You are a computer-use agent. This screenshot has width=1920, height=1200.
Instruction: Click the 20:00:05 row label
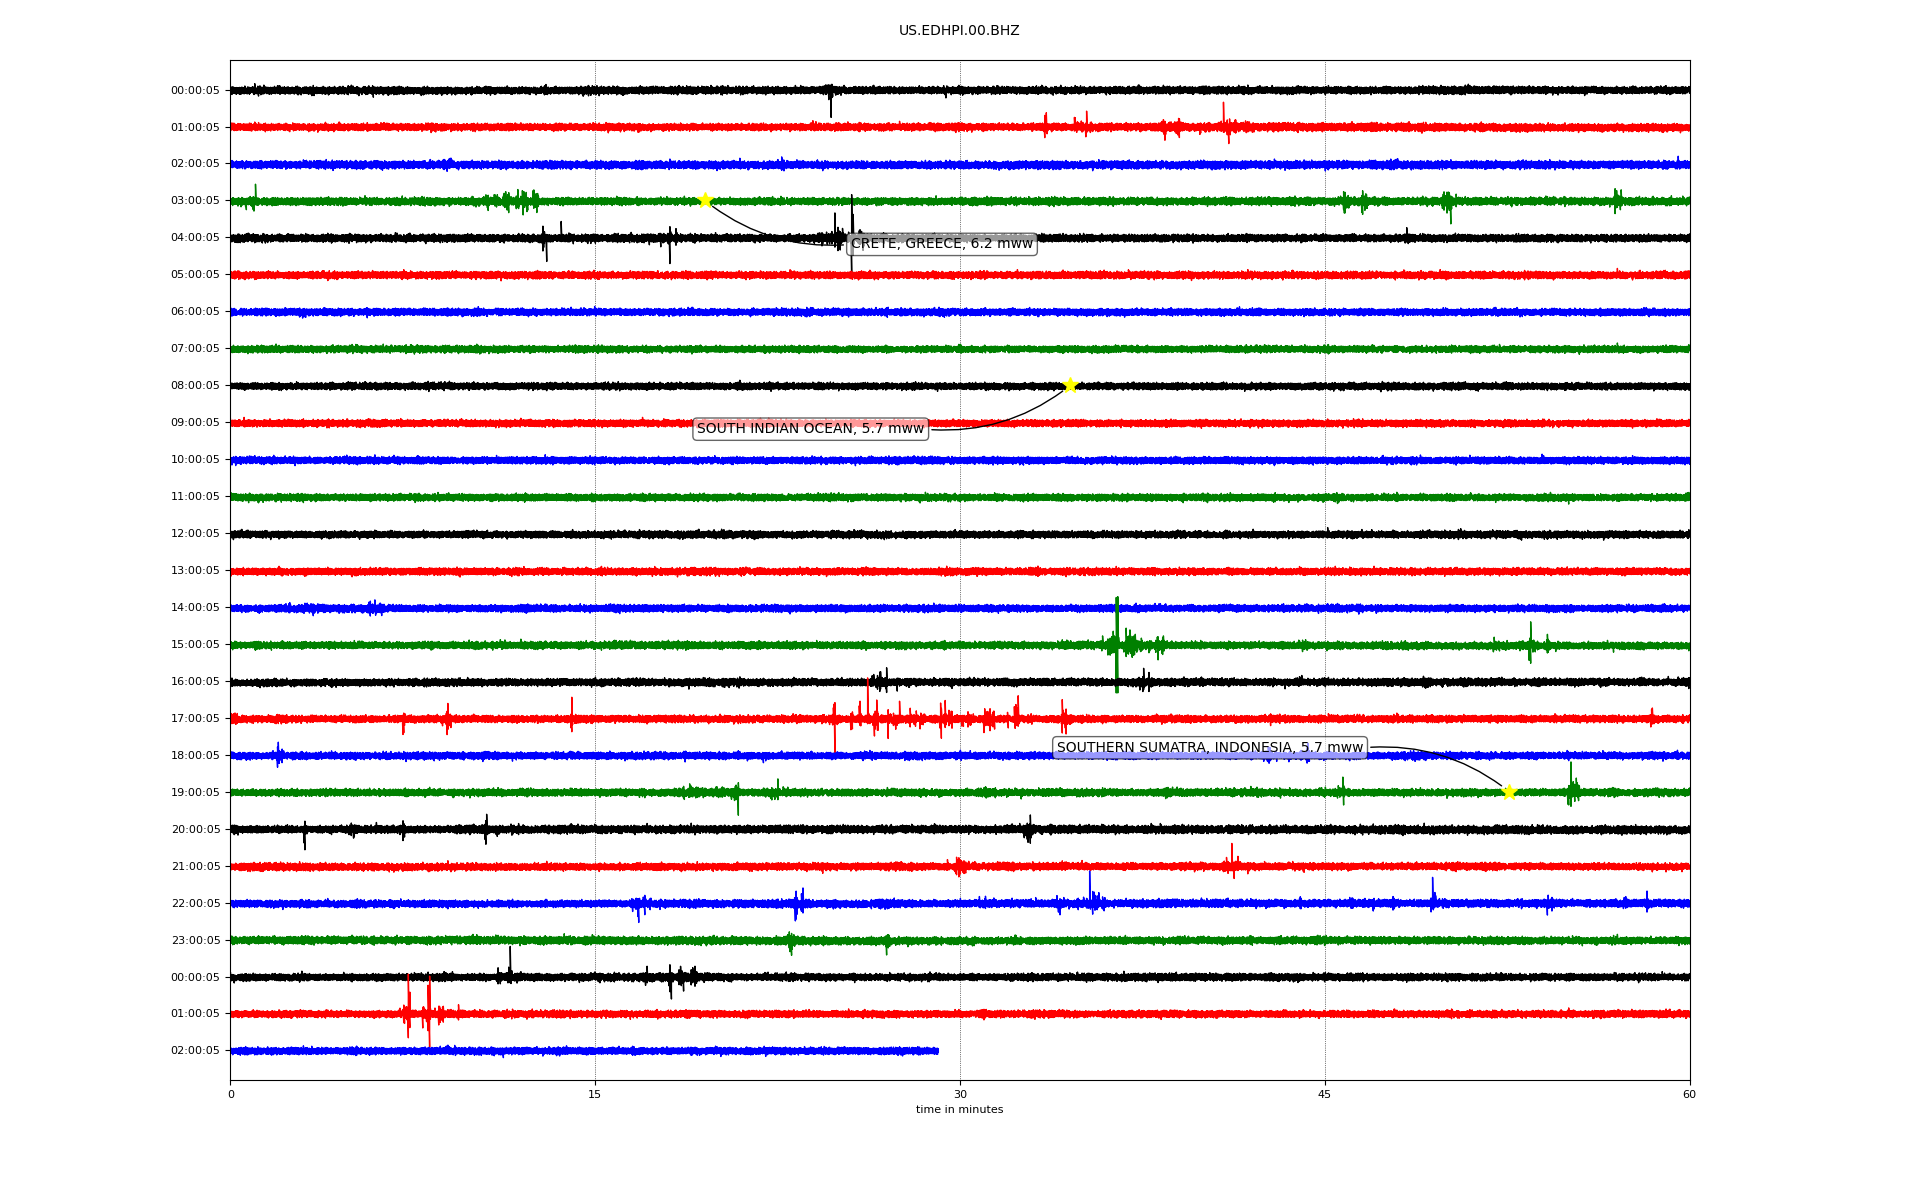point(195,830)
